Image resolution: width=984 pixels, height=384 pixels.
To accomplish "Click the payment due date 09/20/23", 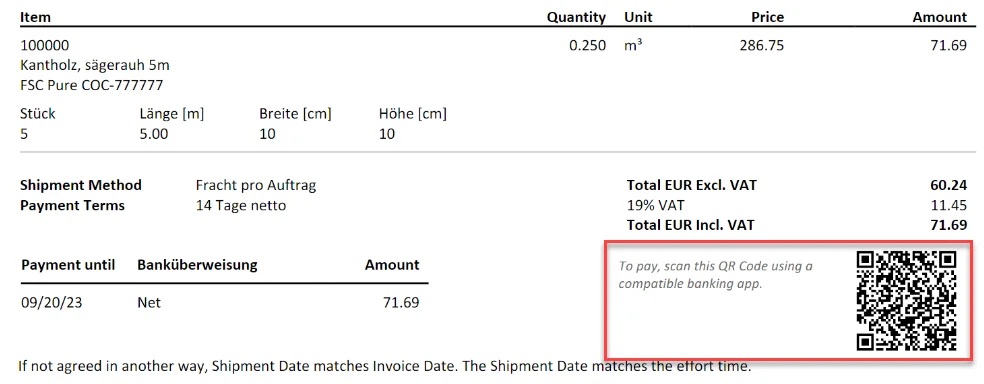I will click(51, 302).
